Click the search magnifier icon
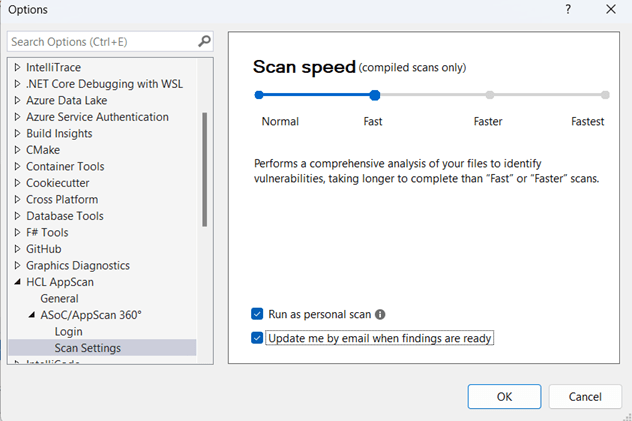This screenshot has height=421, width=632. pyautogui.click(x=204, y=41)
